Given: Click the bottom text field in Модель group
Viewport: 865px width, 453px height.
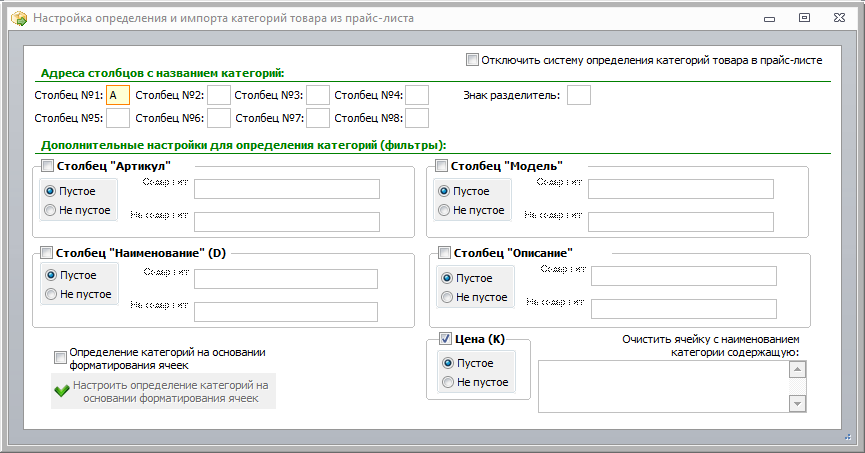Looking at the screenshot, I should click(x=681, y=222).
